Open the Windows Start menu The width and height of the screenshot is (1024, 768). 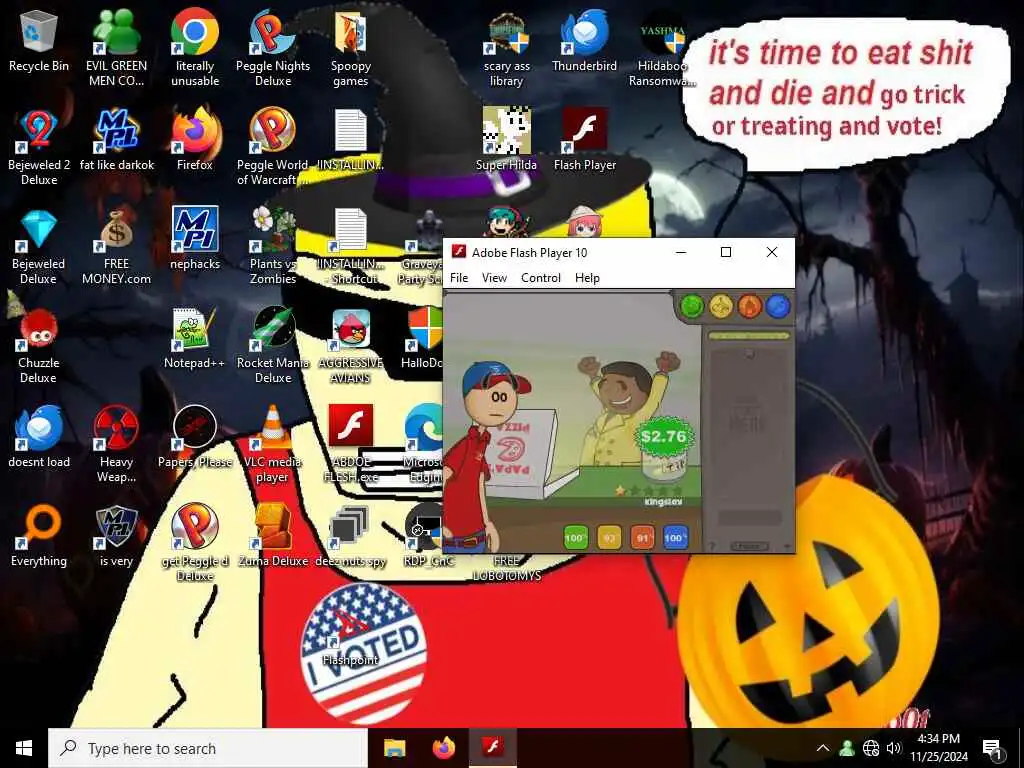click(x=24, y=748)
